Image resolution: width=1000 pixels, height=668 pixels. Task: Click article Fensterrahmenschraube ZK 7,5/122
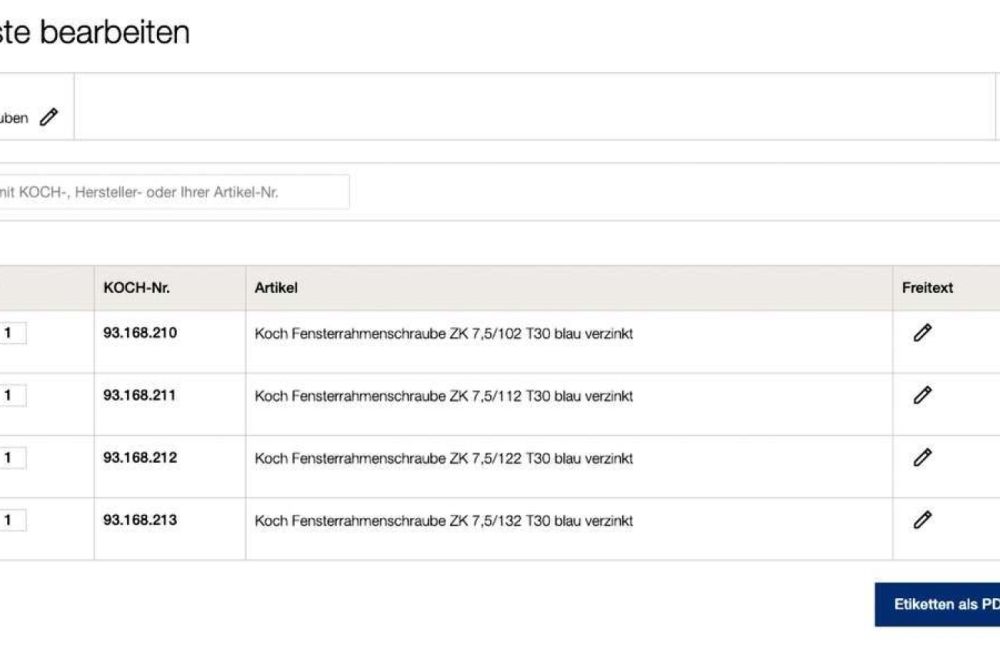[x=444, y=459]
